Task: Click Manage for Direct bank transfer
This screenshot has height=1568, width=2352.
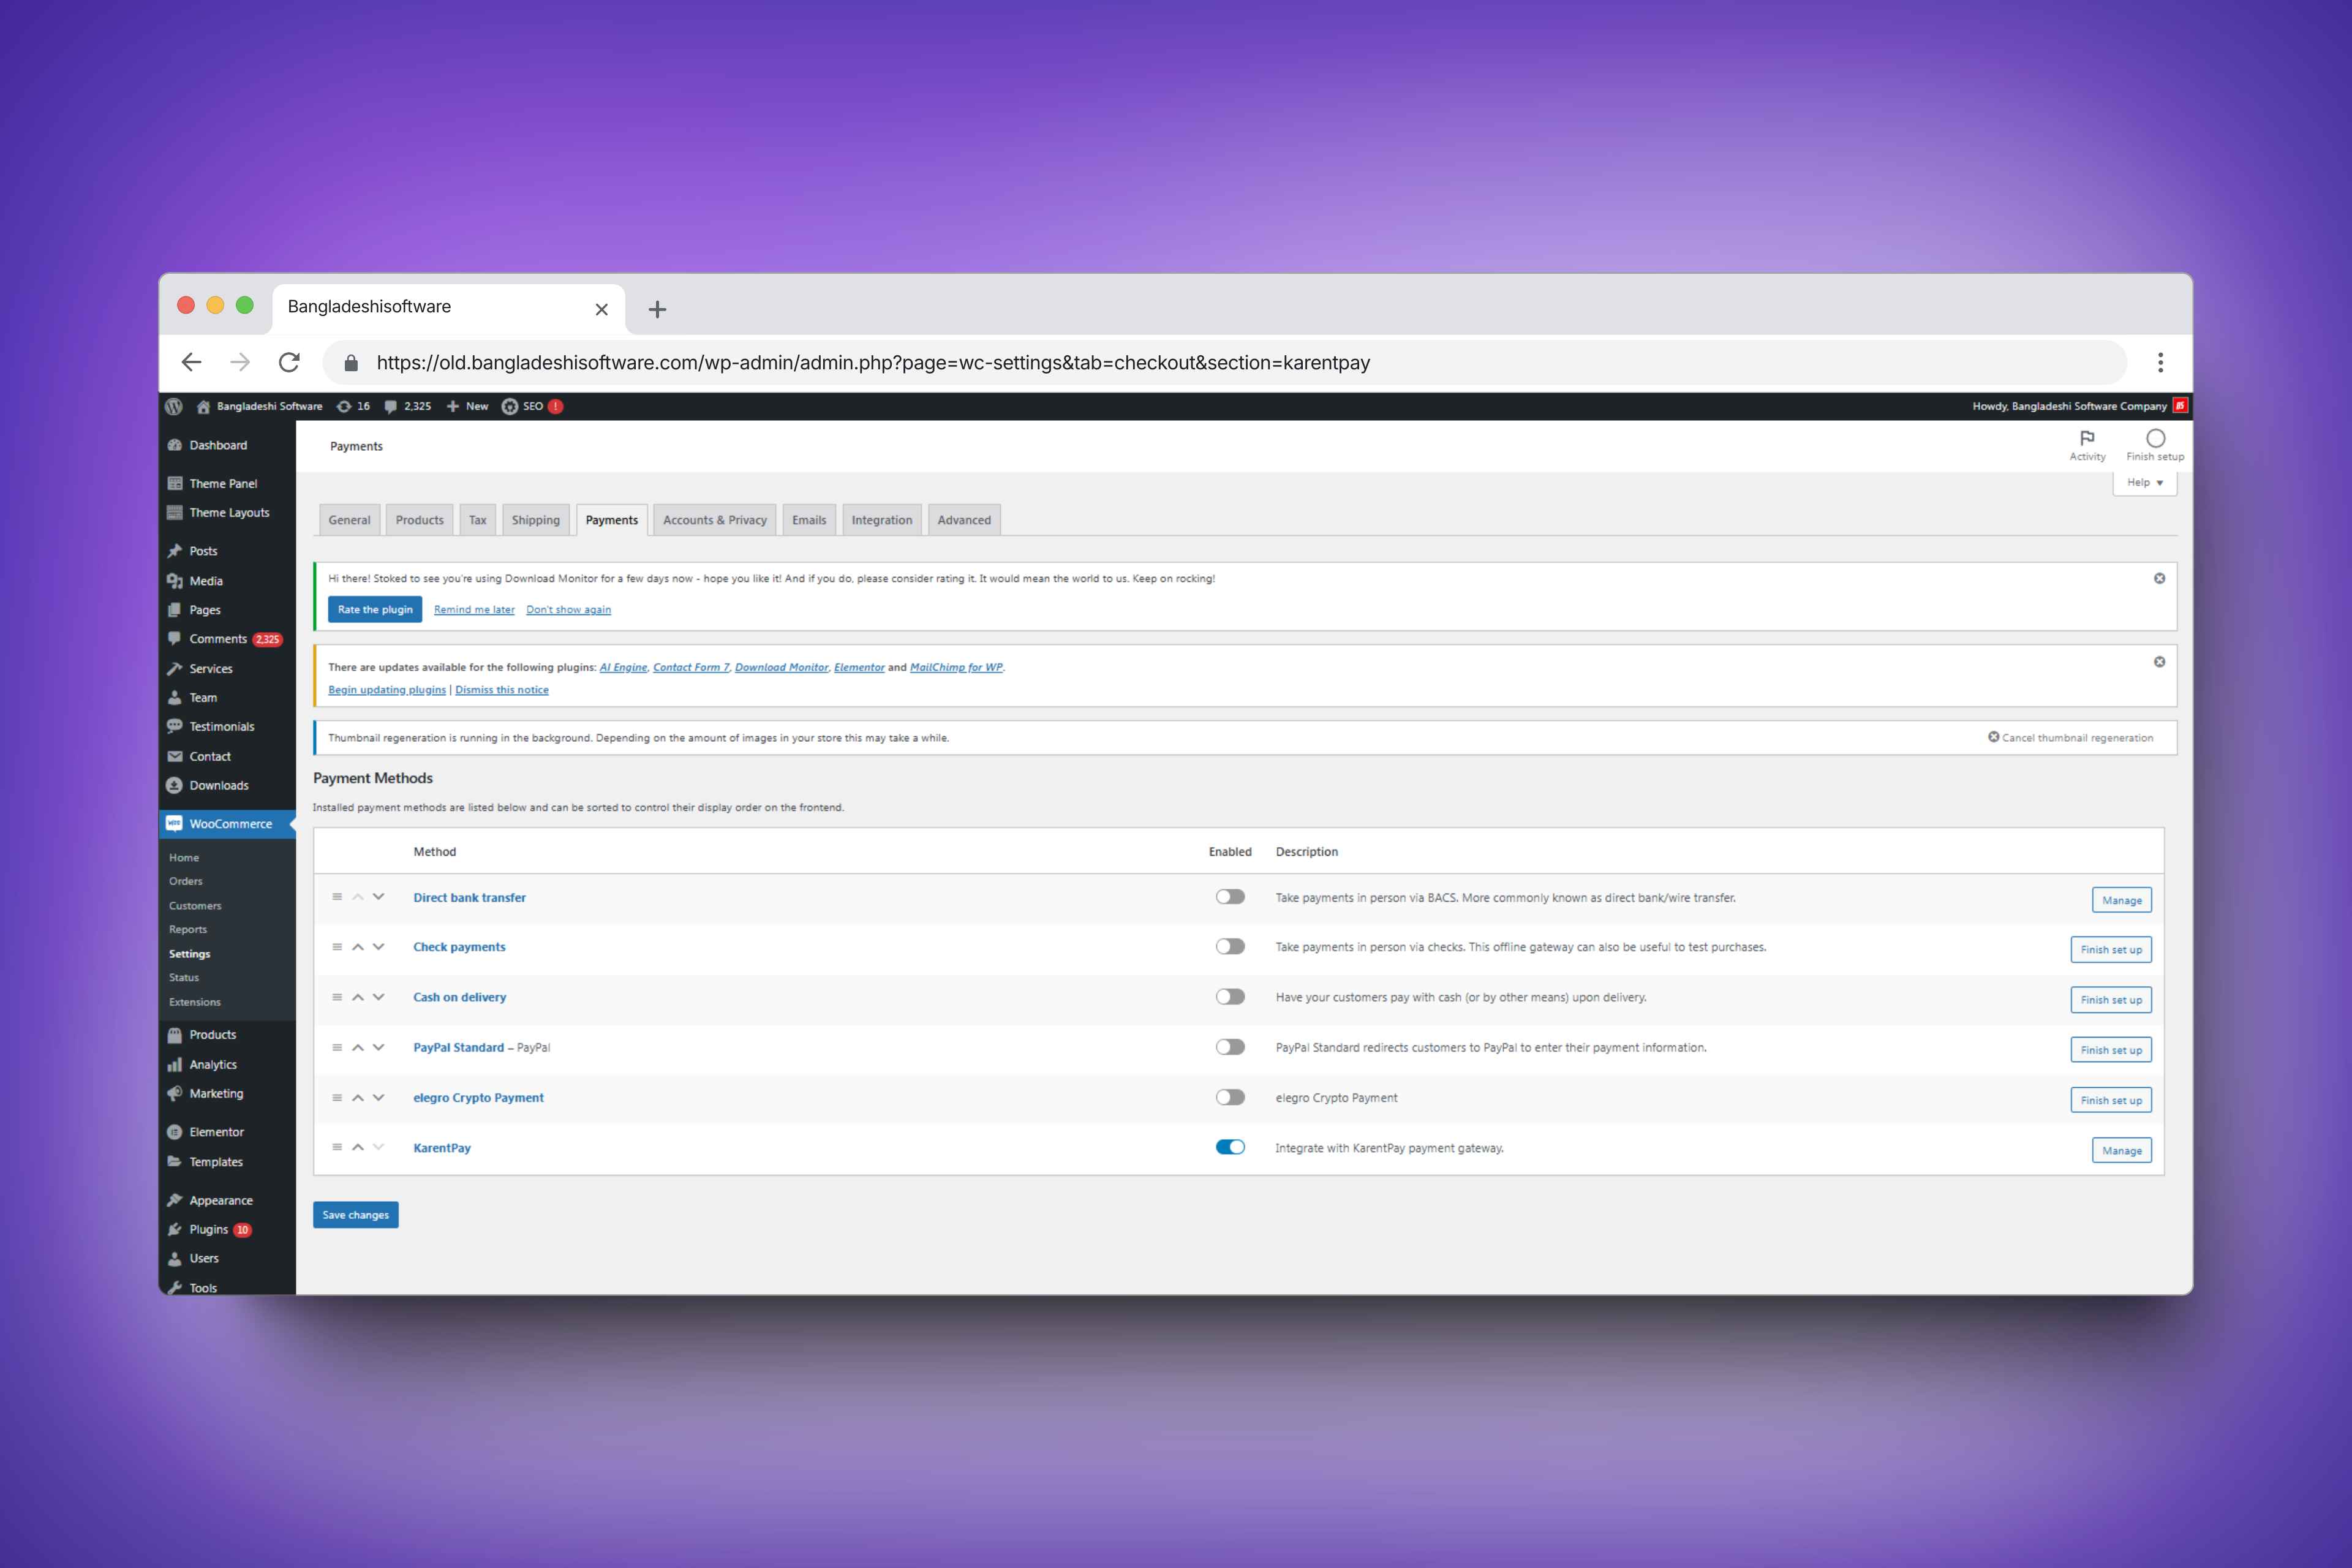Action: (2121, 900)
